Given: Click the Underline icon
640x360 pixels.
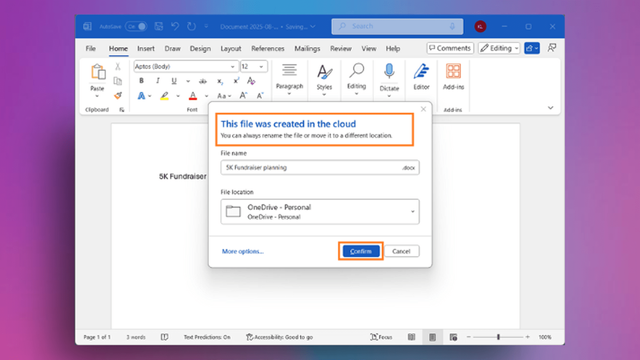Looking at the screenshot, I should 174,81.
